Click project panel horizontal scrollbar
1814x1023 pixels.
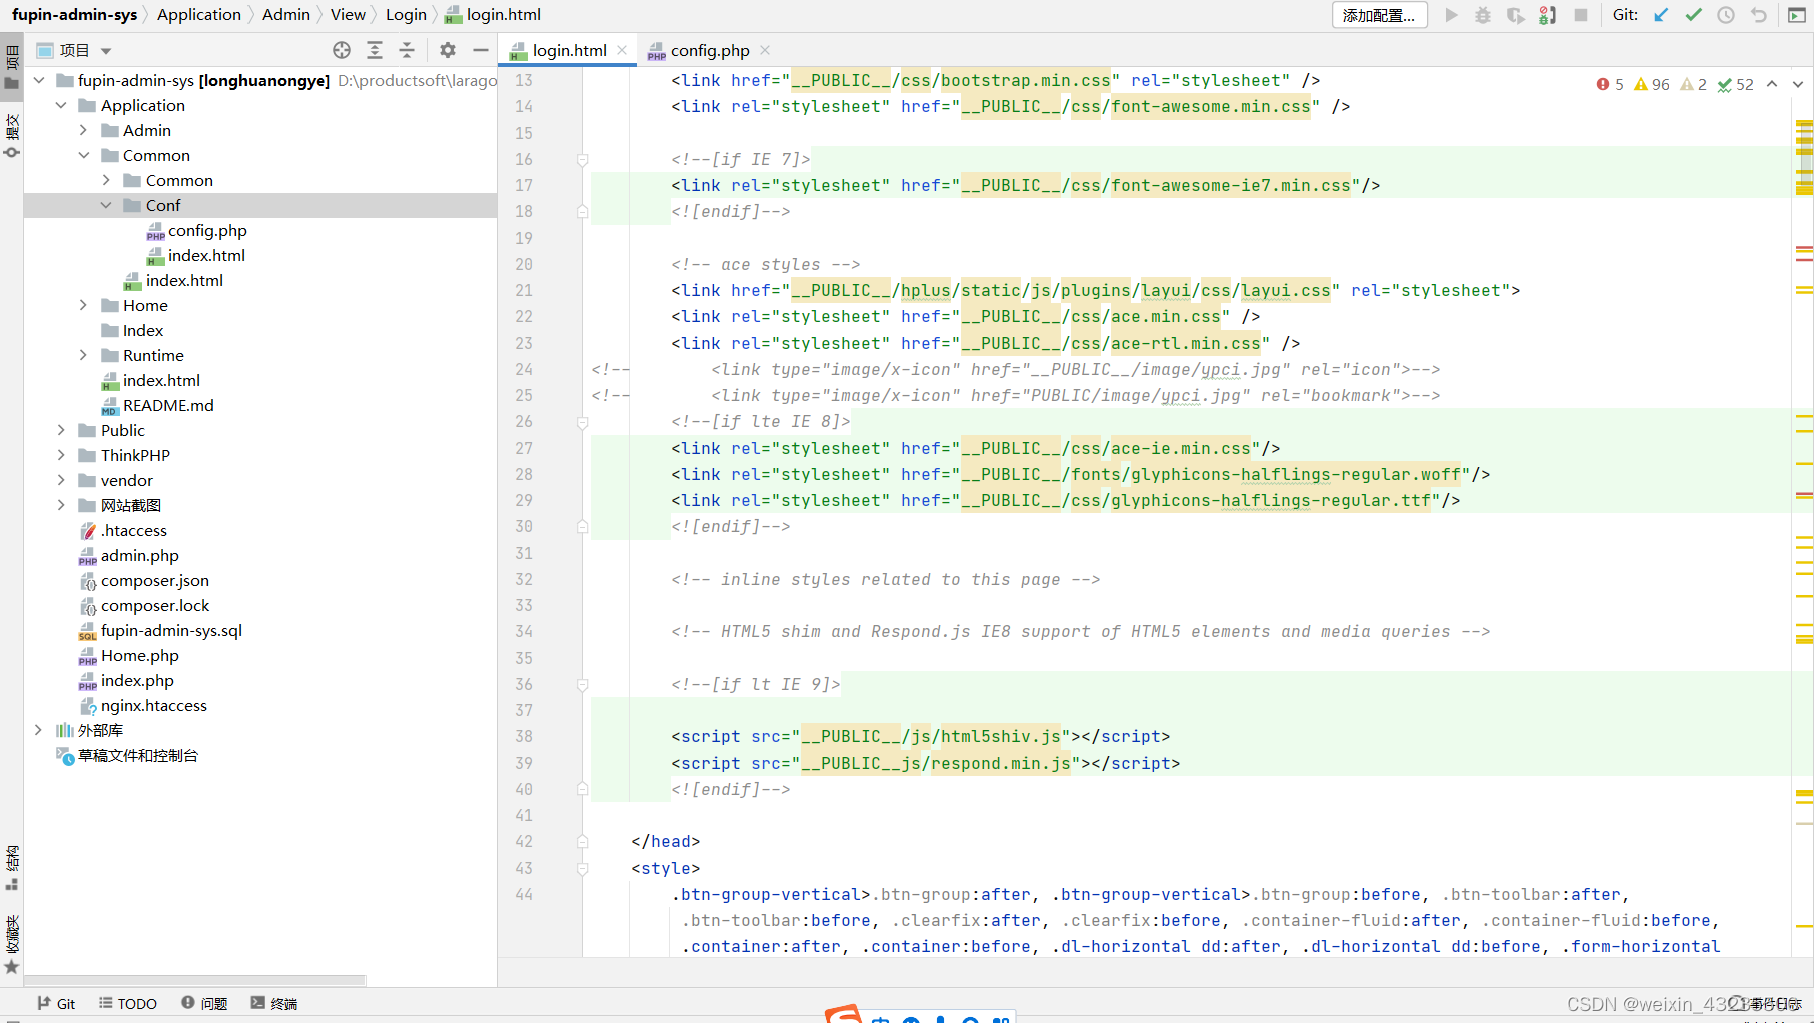pos(195,980)
